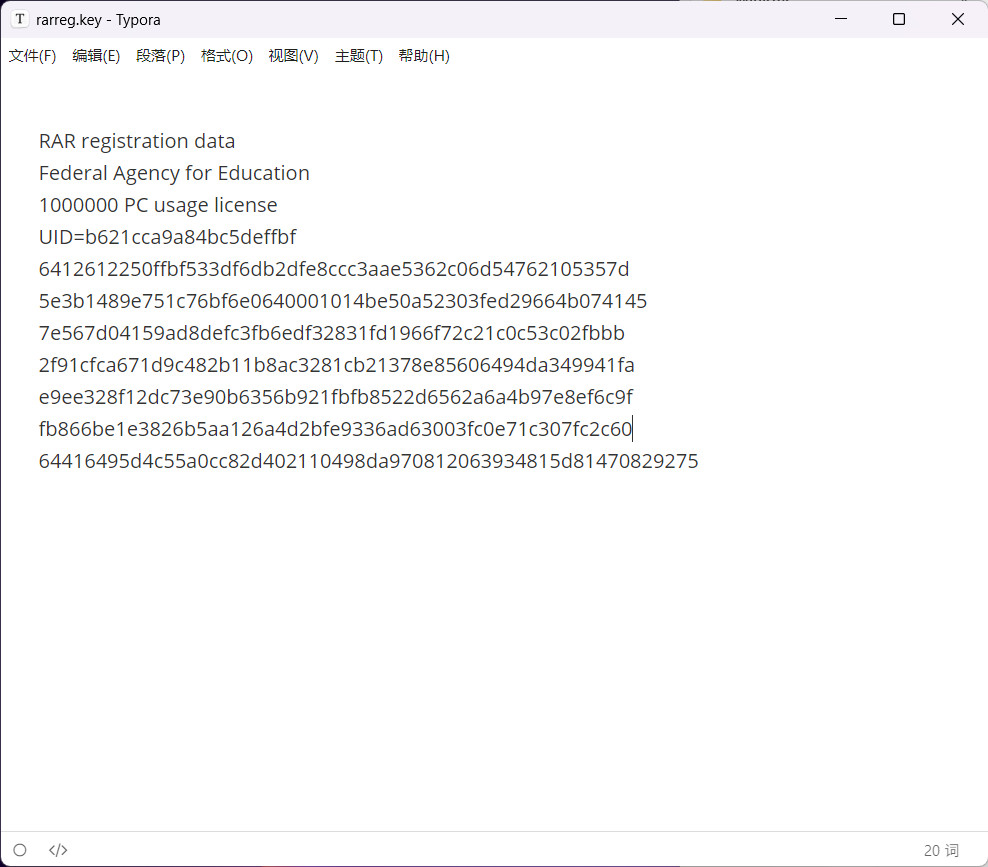
Task: Toggle sidebar with circle icon
Action: pyautogui.click(x=20, y=850)
